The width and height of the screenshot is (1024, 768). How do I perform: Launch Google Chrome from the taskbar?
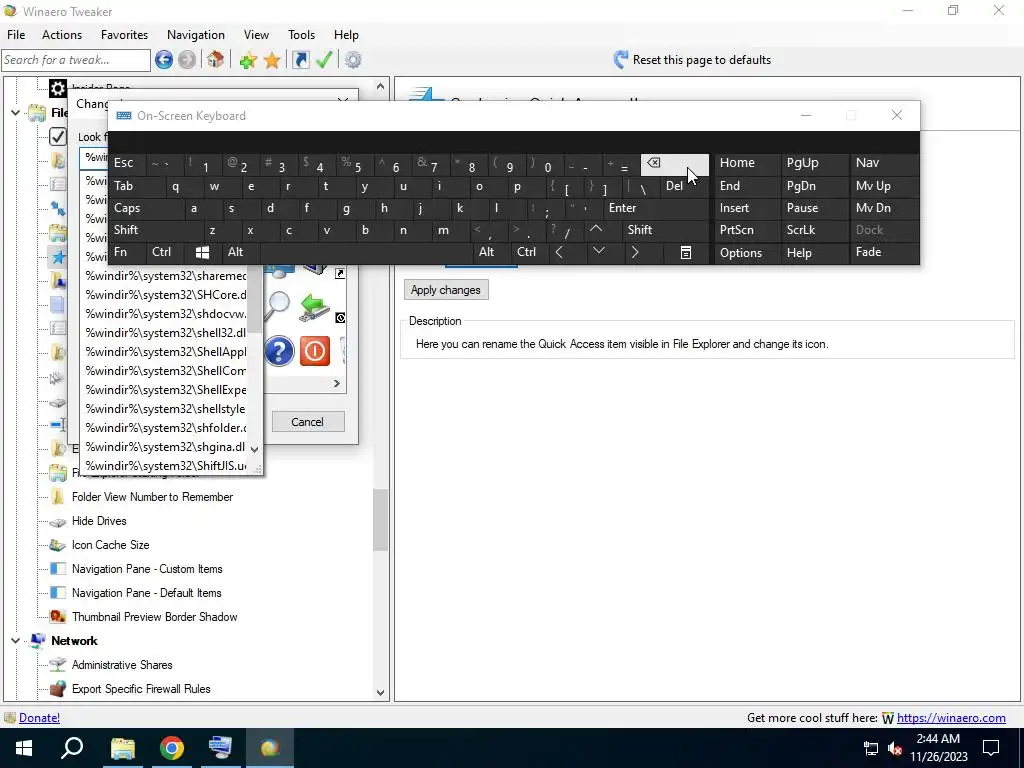(172, 748)
